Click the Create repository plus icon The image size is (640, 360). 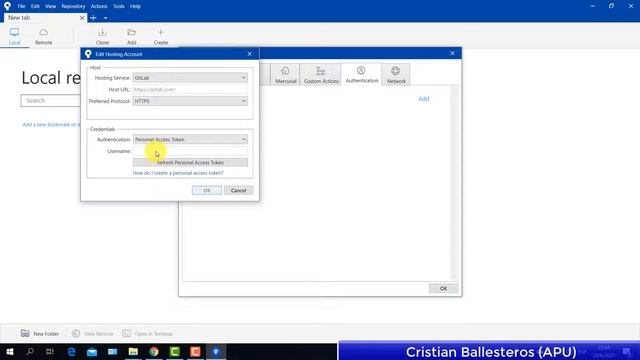pos(161,36)
